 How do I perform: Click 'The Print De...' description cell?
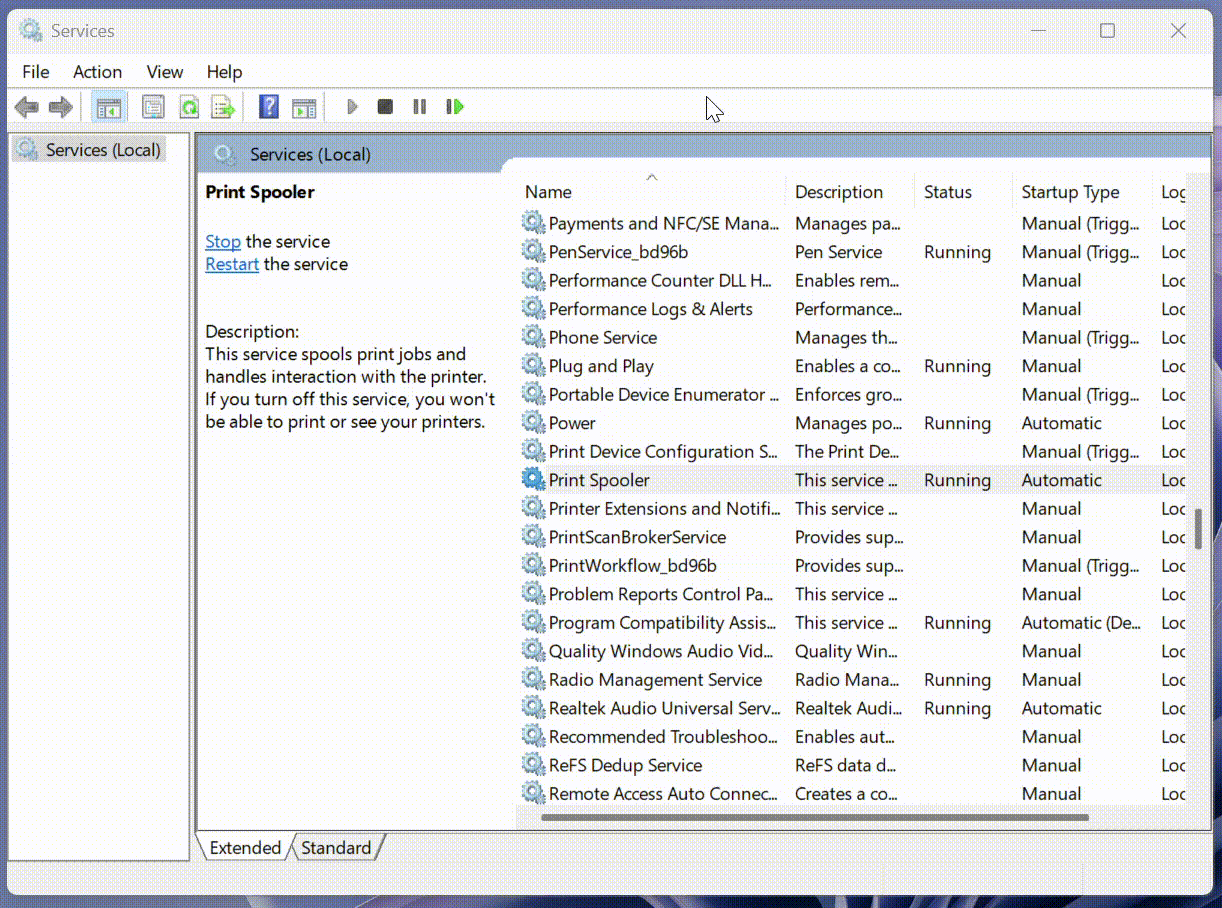(x=847, y=452)
